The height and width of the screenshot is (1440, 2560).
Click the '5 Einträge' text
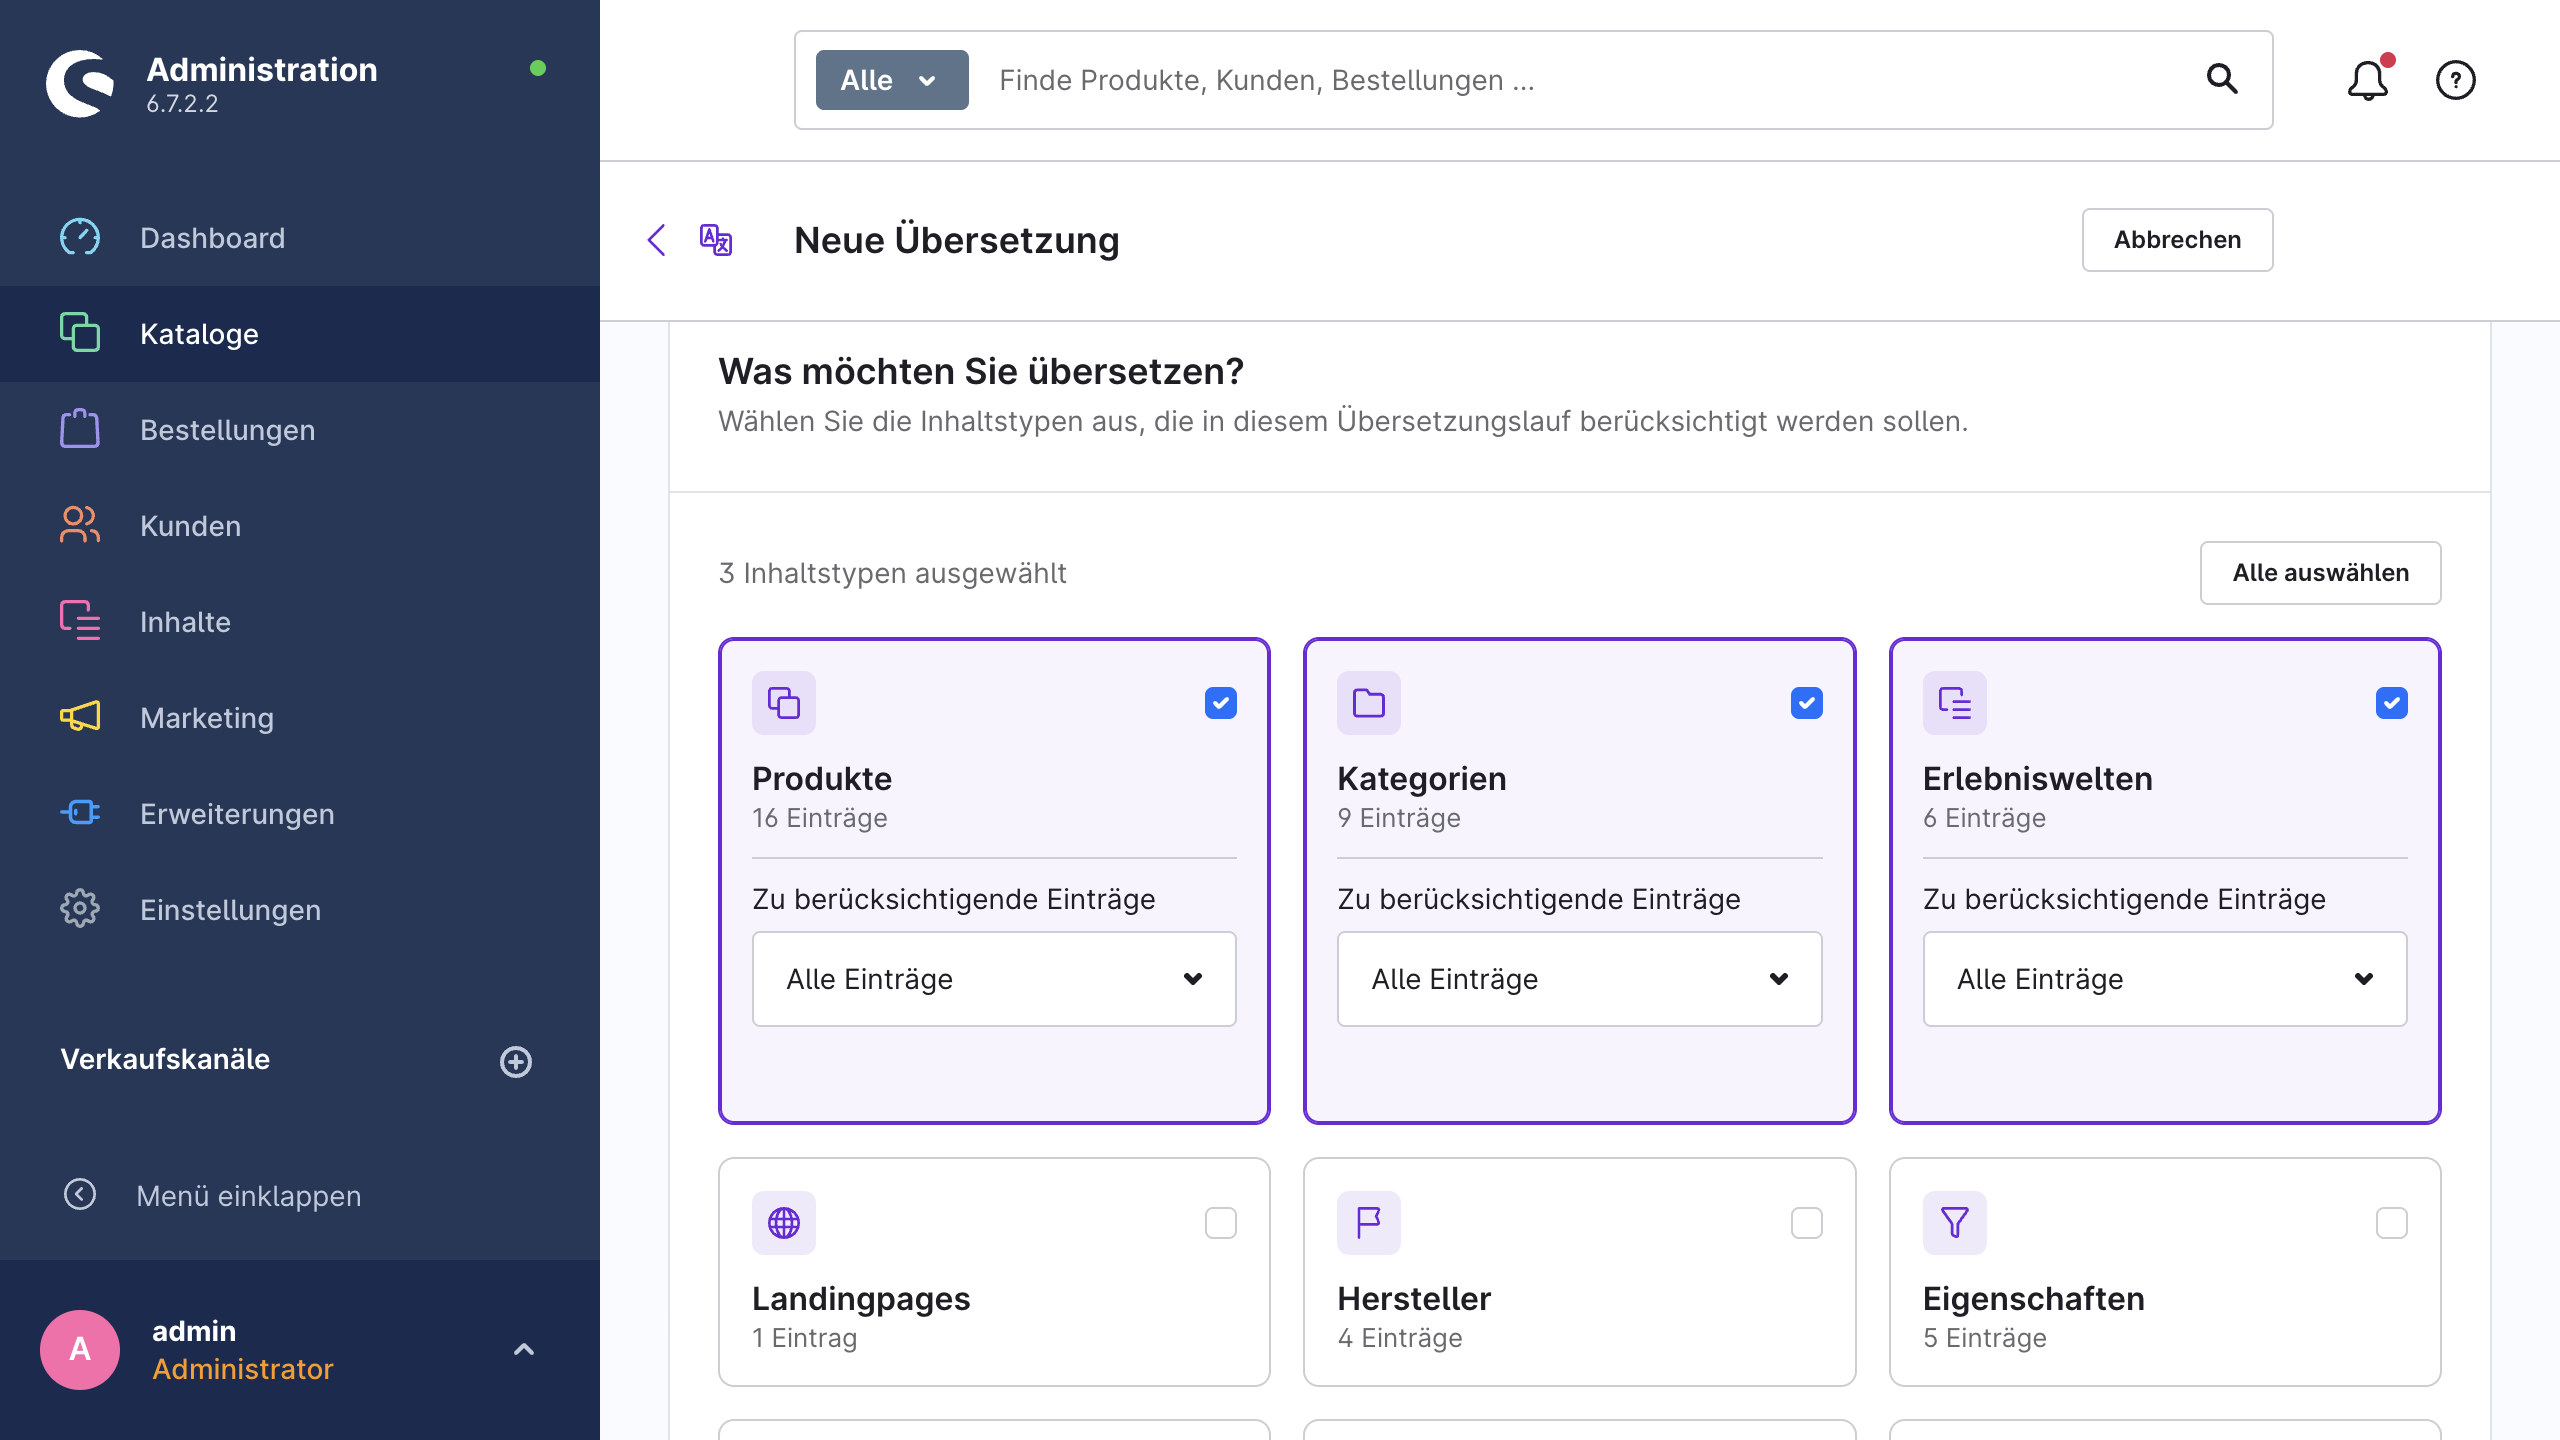[1984, 1338]
